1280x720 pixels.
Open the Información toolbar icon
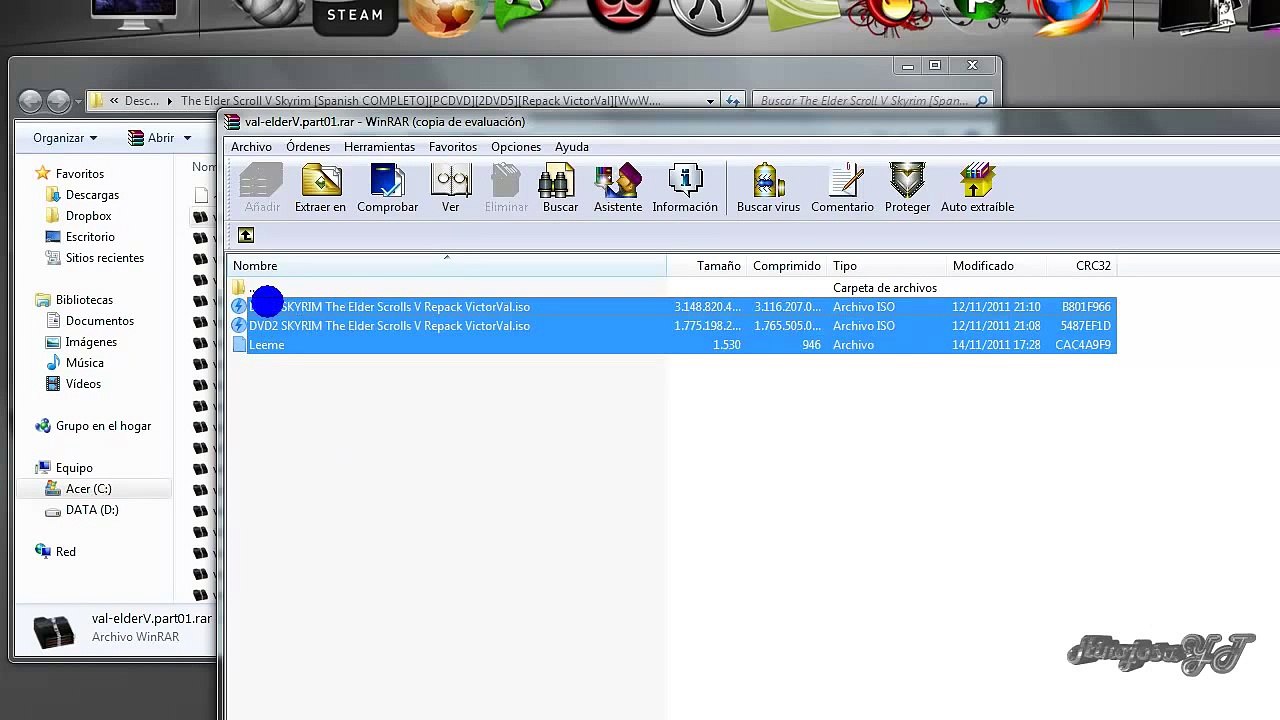685,188
